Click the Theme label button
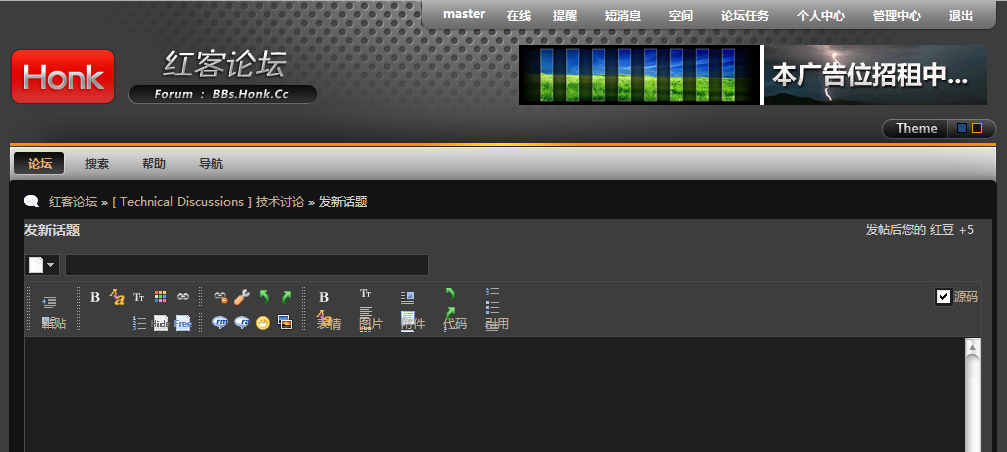This screenshot has height=452, width=1007. 916,128
